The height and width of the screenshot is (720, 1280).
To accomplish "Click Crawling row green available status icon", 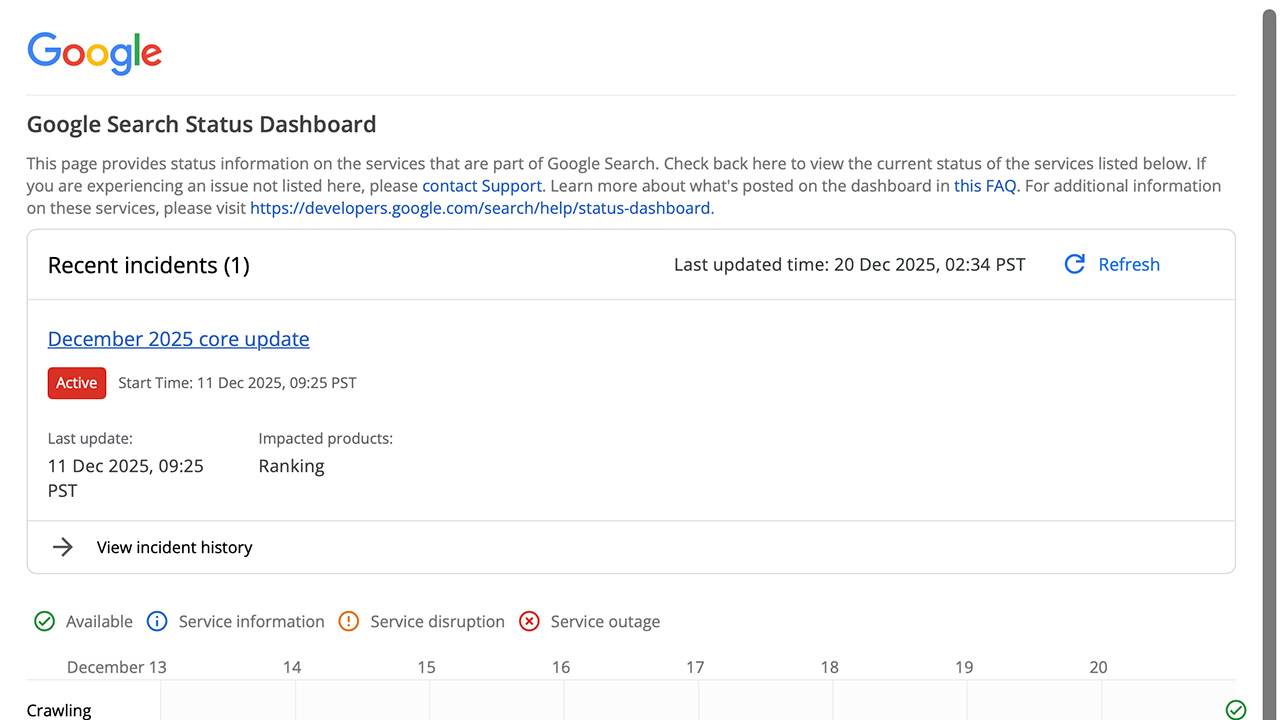I will [1236, 710].
